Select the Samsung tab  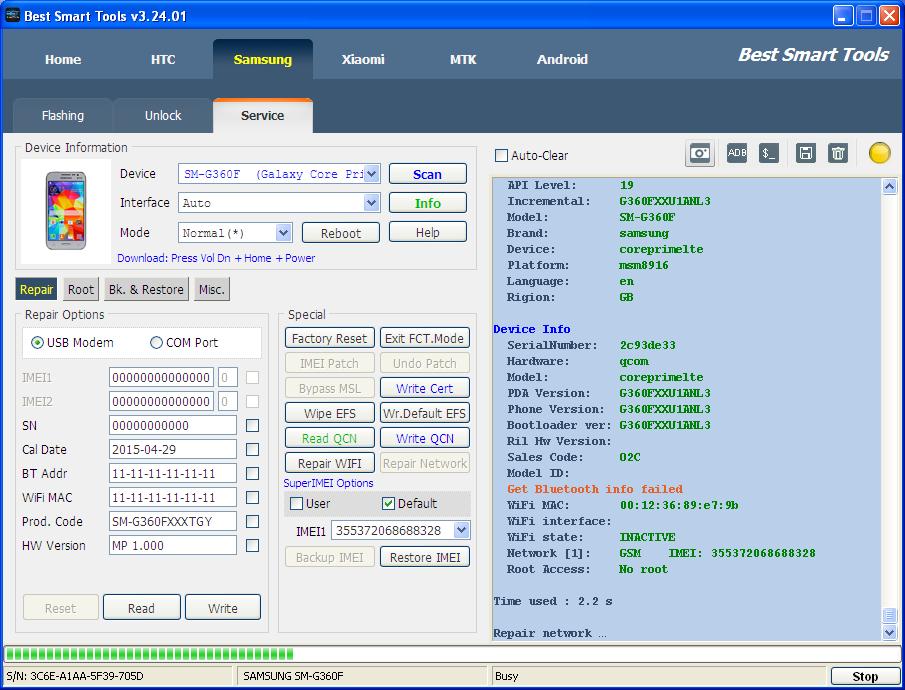(263, 59)
